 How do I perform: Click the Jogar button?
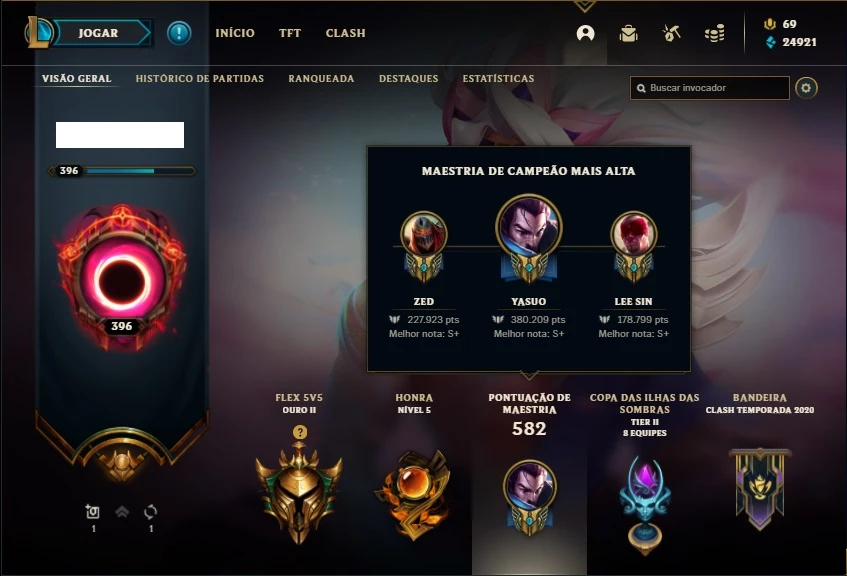[x=98, y=33]
